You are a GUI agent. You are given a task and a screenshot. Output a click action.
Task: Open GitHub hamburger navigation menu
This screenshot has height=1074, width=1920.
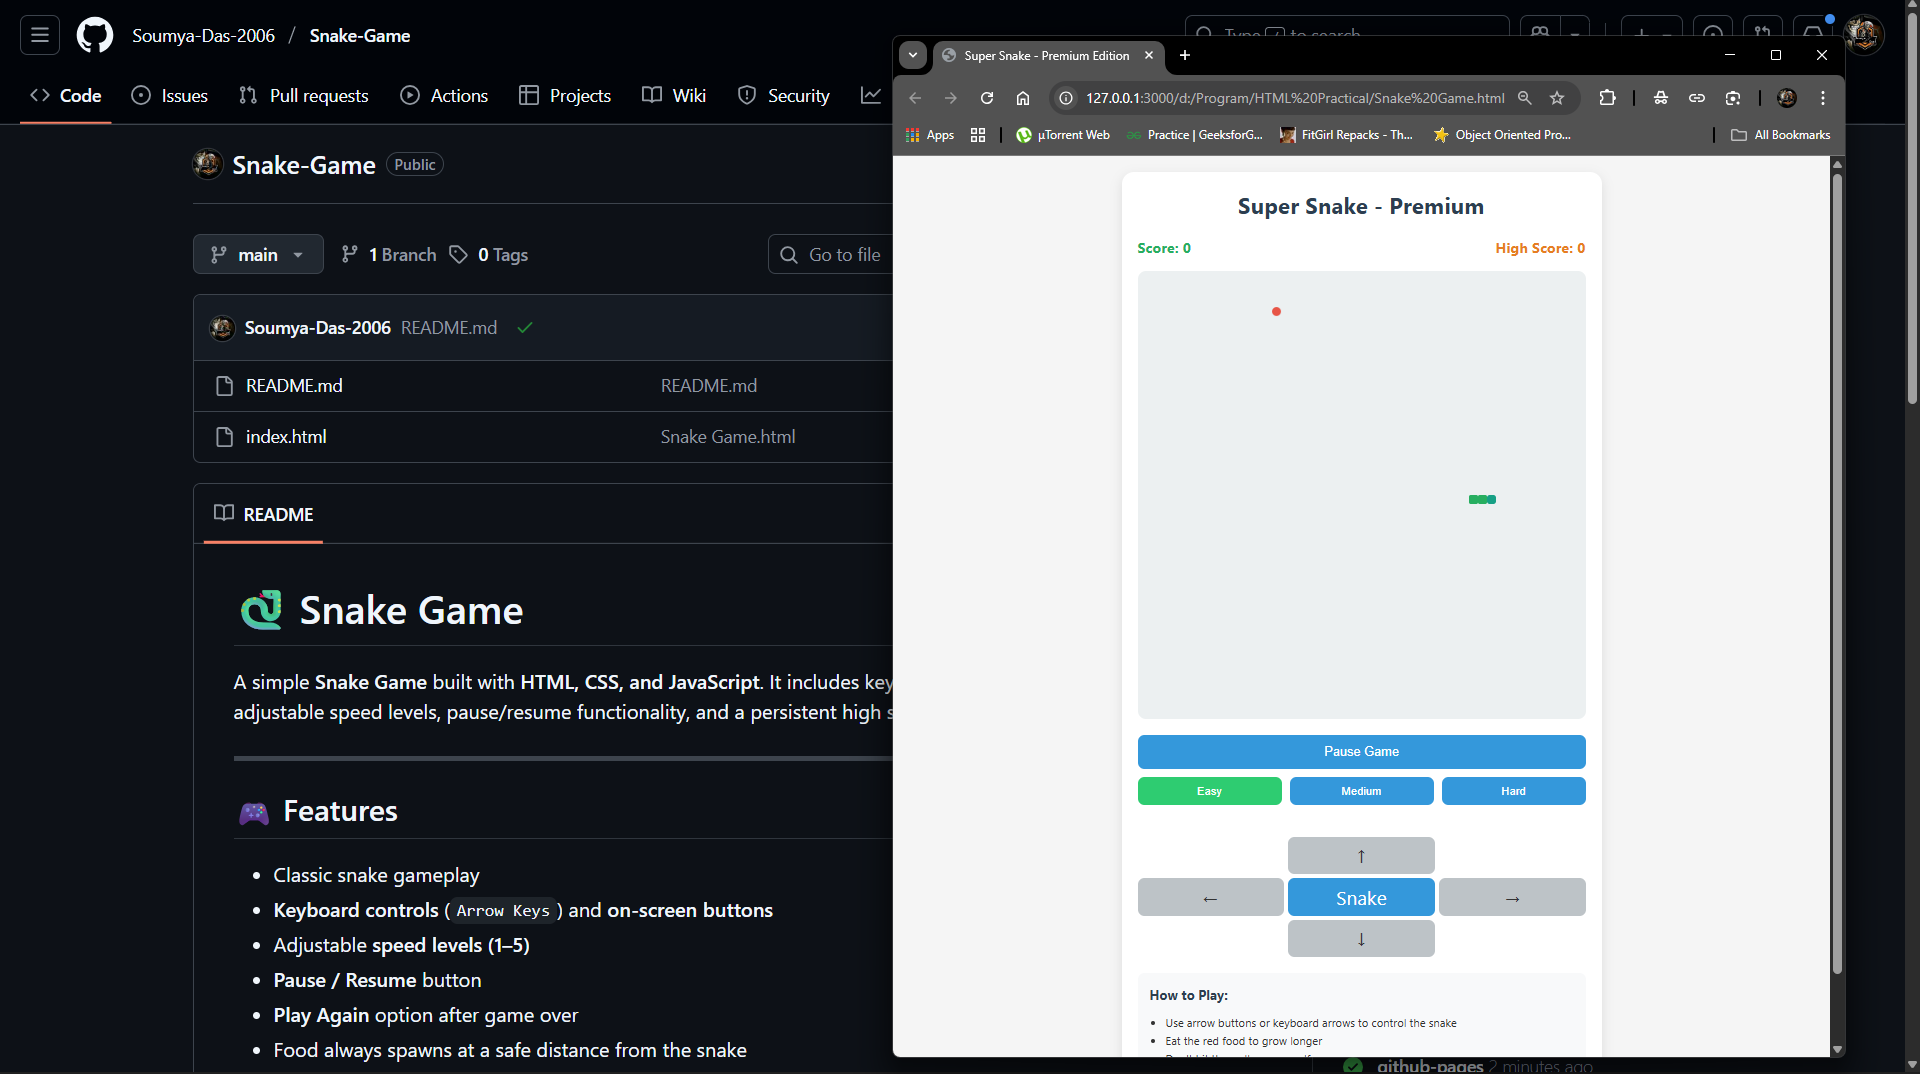coord(40,36)
